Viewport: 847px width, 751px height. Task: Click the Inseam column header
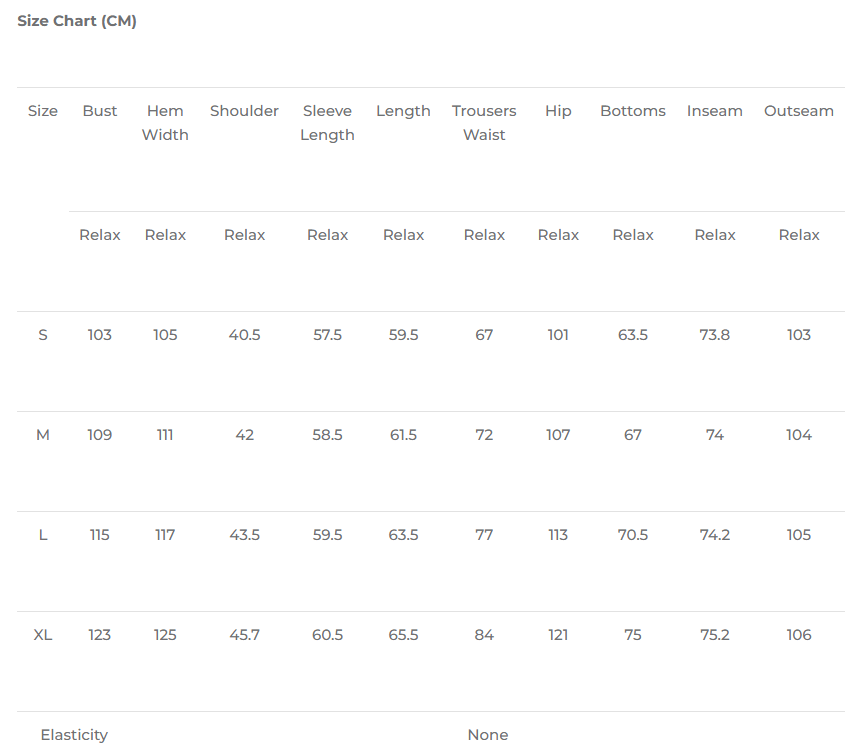[x=715, y=111]
